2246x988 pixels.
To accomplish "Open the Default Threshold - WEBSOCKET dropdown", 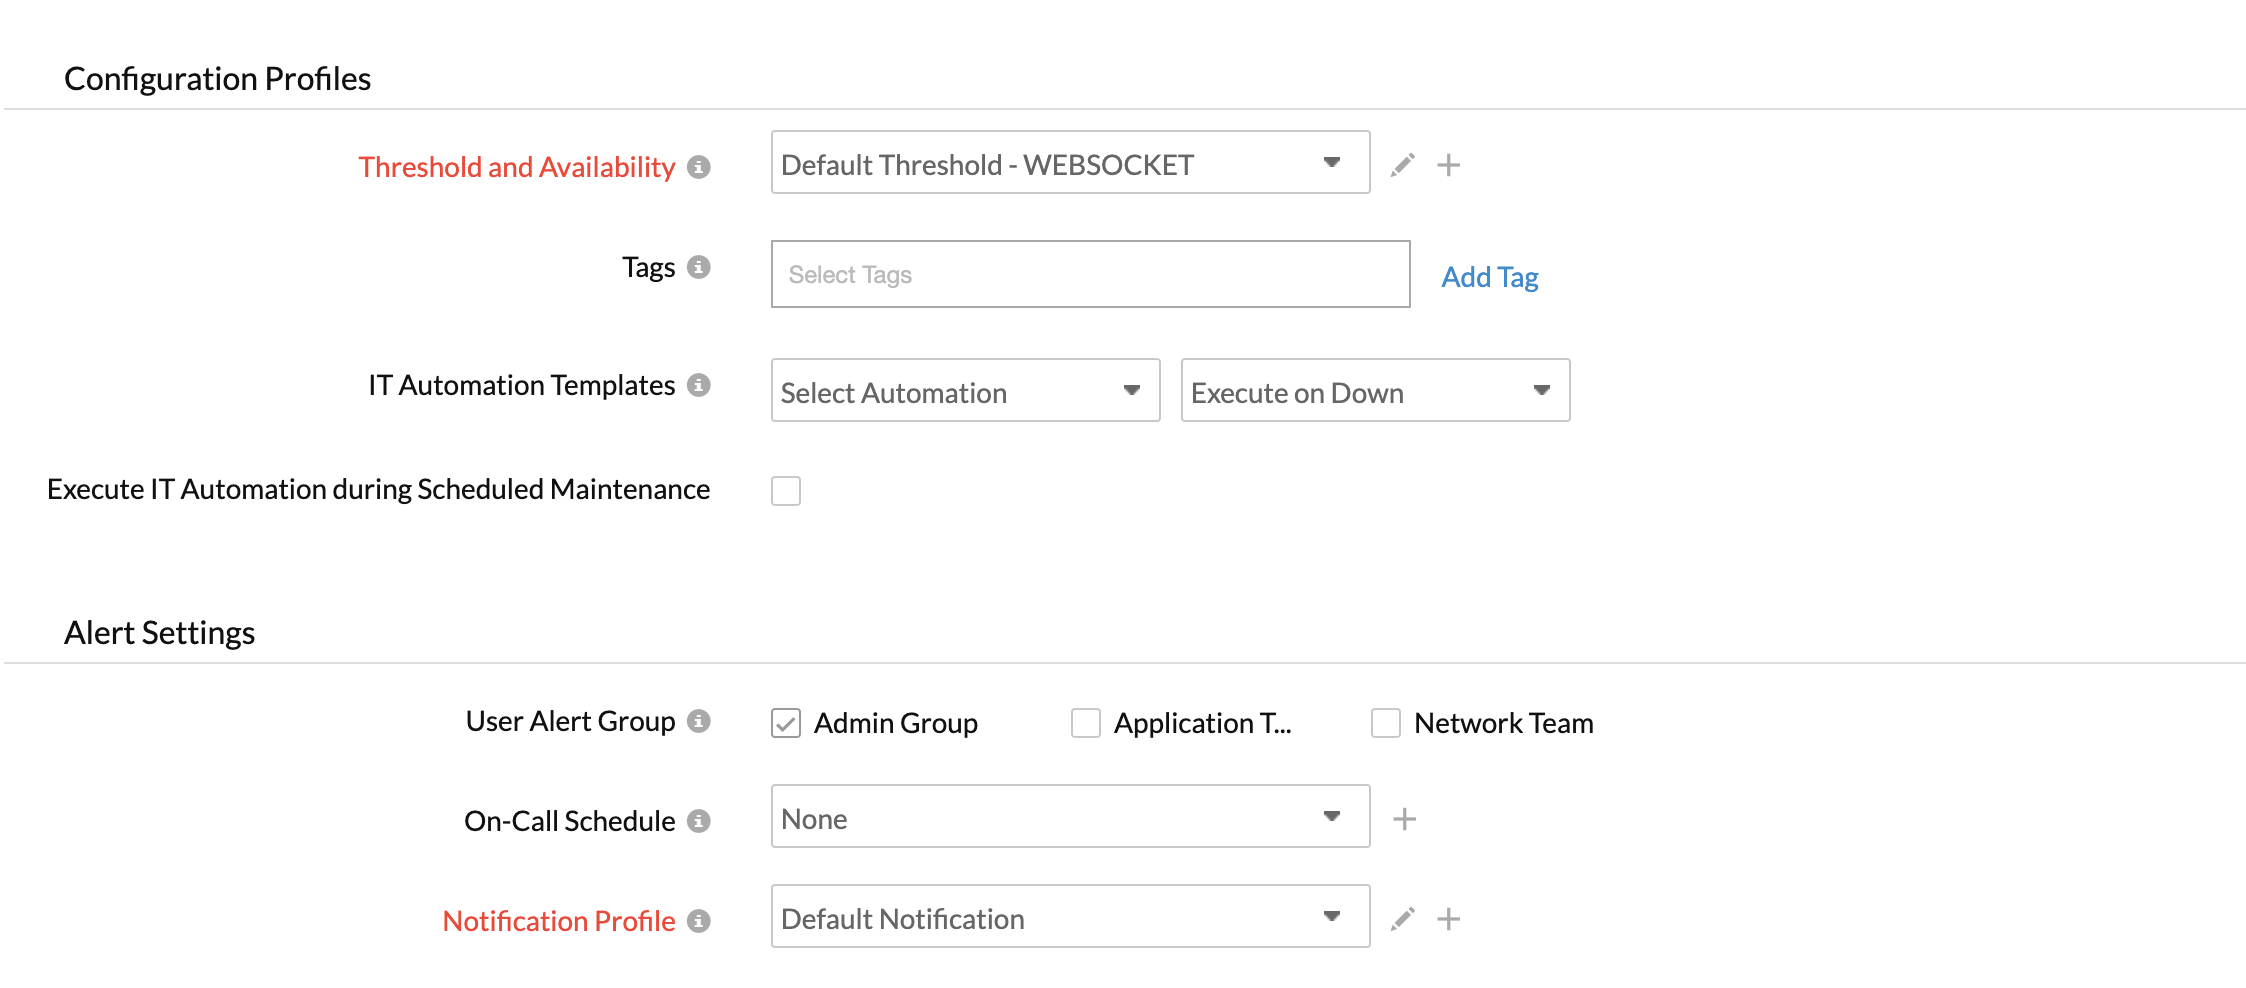I will pos(1069,163).
